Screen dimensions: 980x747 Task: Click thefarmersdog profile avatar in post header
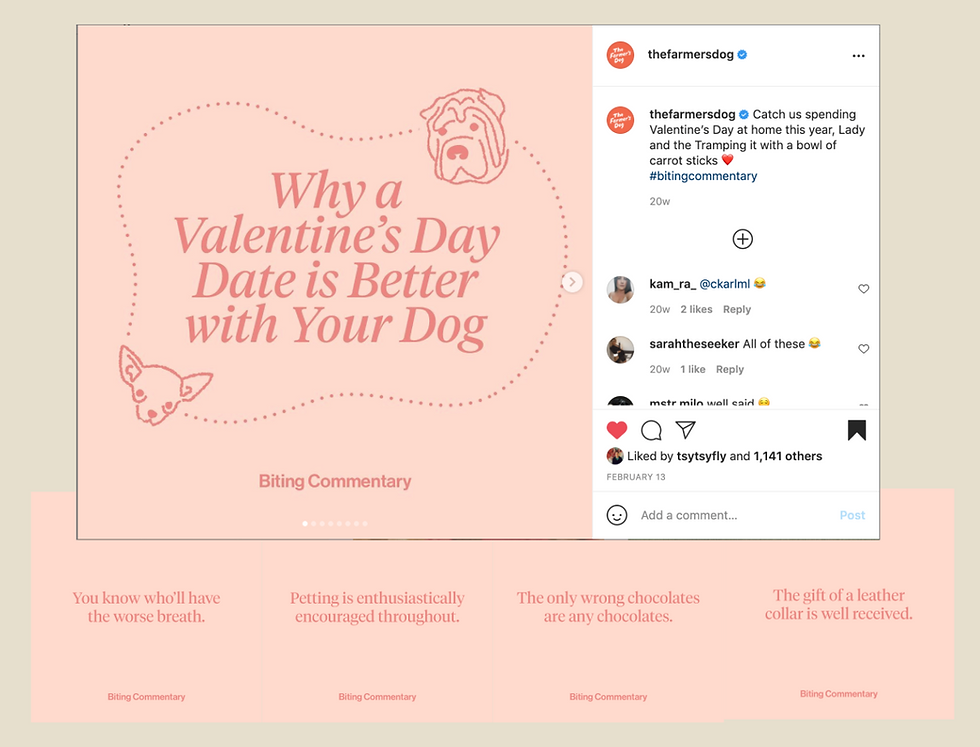pyautogui.click(x=620, y=55)
